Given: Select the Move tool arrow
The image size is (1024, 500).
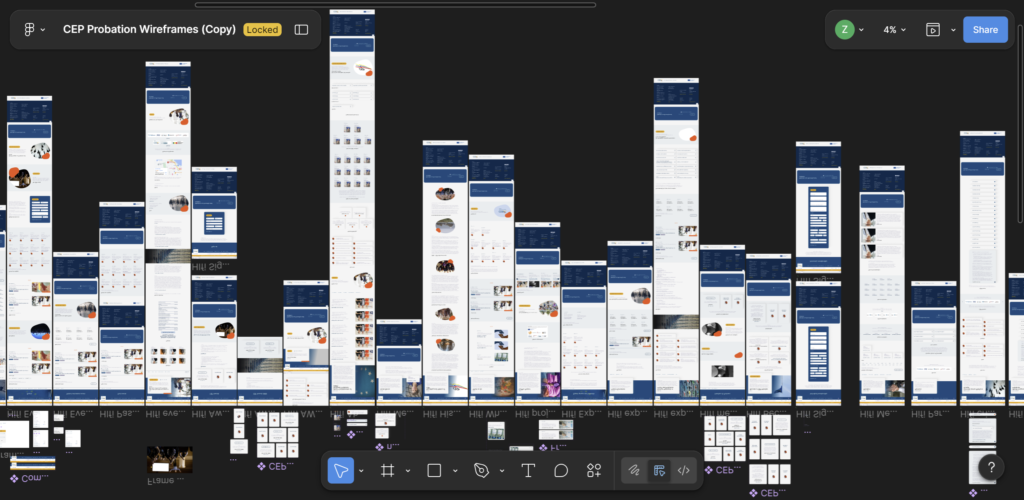Looking at the screenshot, I should coord(341,471).
